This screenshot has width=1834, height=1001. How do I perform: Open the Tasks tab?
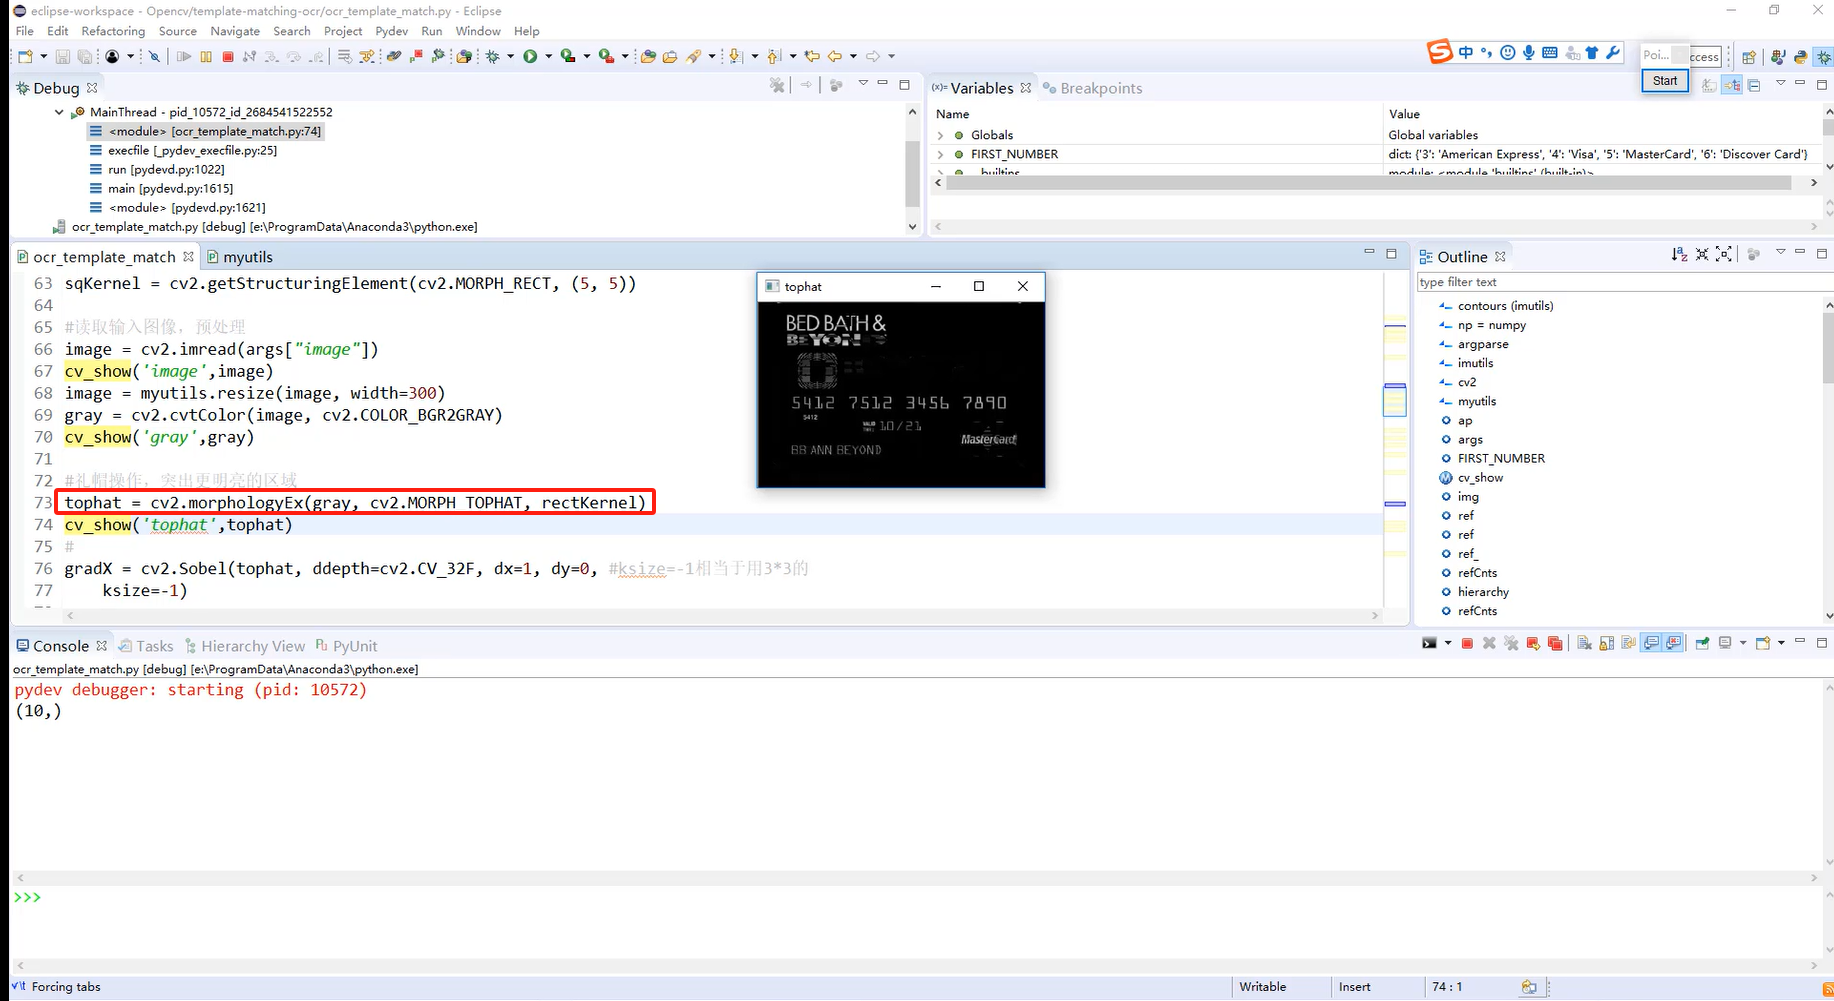tap(146, 646)
